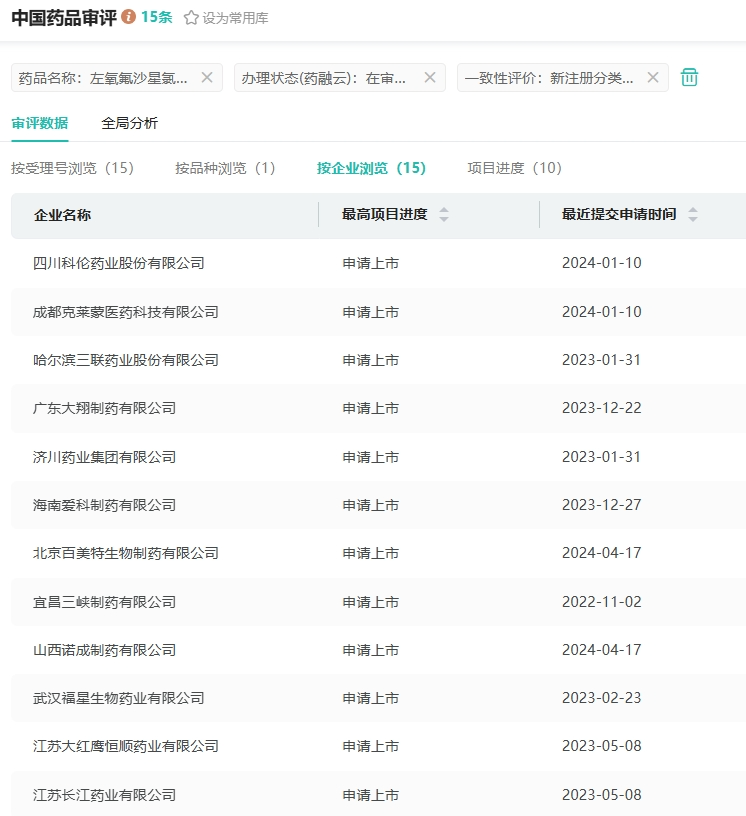The width and height of the screenshot is (746, 816).
Task: Select 按企业浏览 (15) view
Action: (371, 168)
